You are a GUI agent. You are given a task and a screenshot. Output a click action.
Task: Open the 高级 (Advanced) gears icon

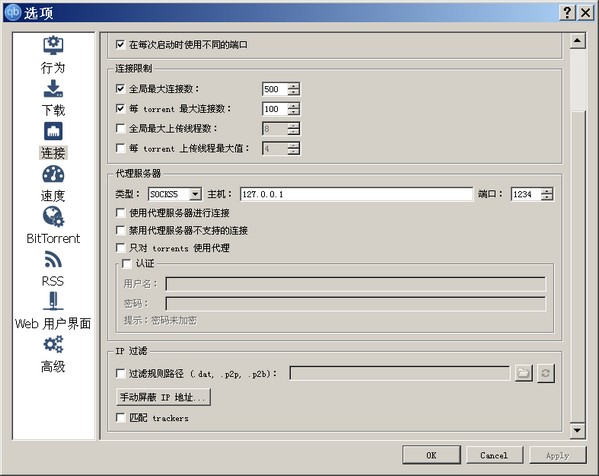click(53, 344)
